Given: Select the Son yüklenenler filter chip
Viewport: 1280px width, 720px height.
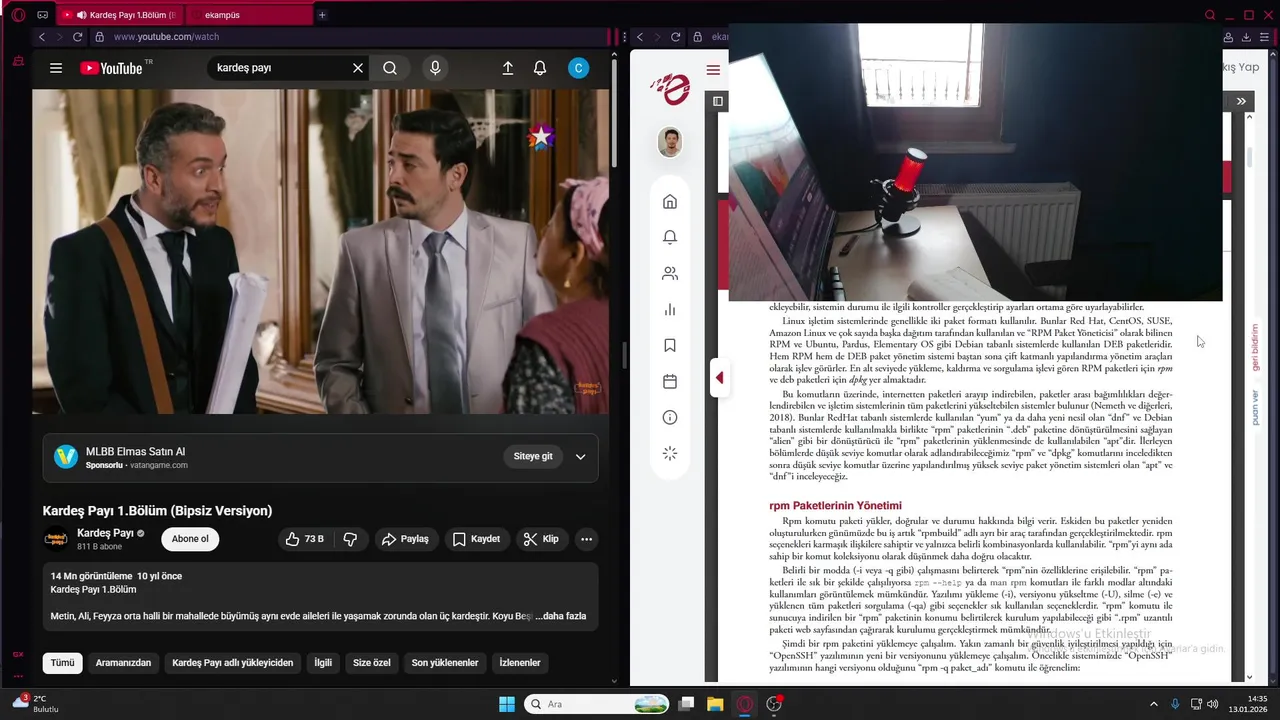Looking at the screenshot, I should pos(445,663).
